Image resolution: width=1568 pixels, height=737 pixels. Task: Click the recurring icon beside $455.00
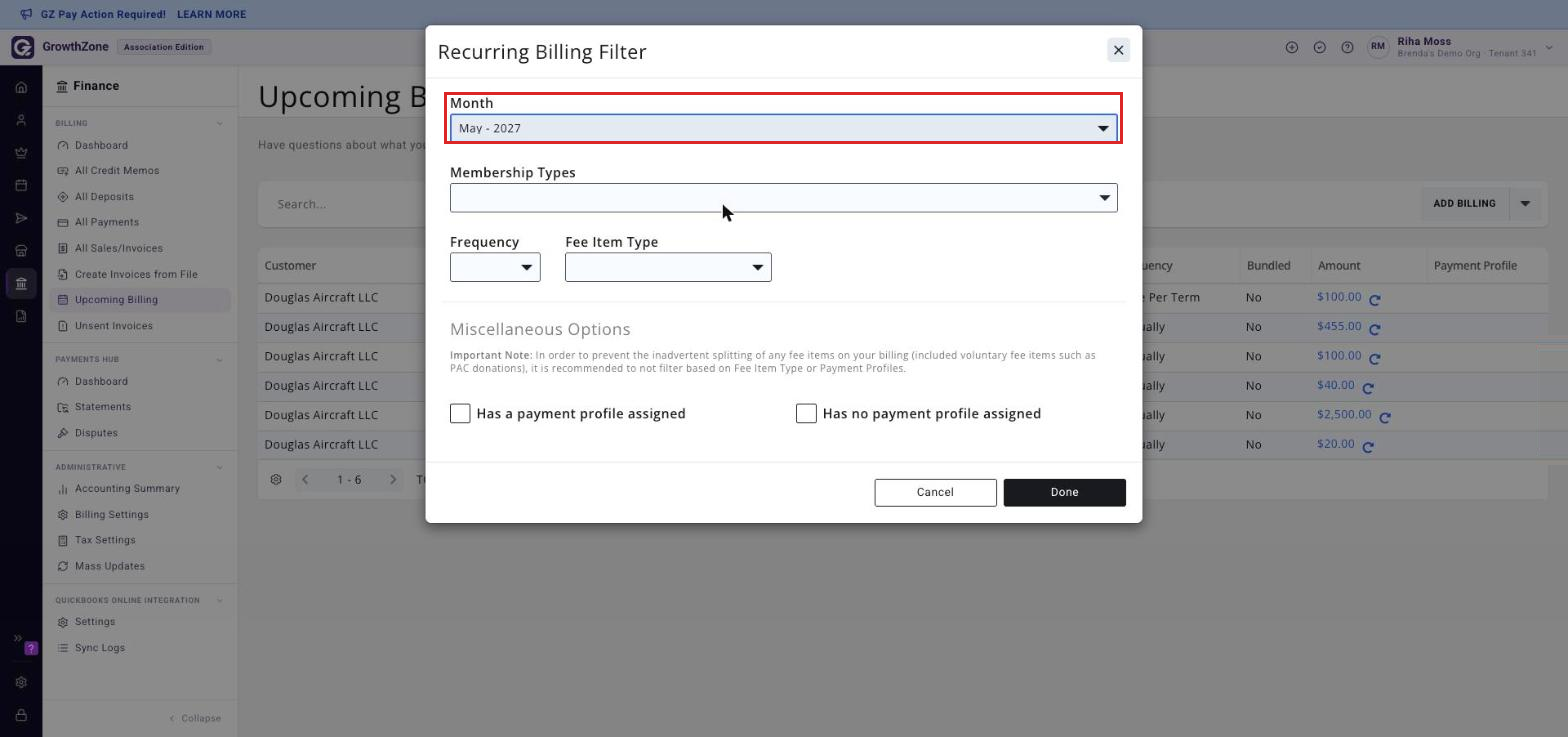click(1375, 329)
